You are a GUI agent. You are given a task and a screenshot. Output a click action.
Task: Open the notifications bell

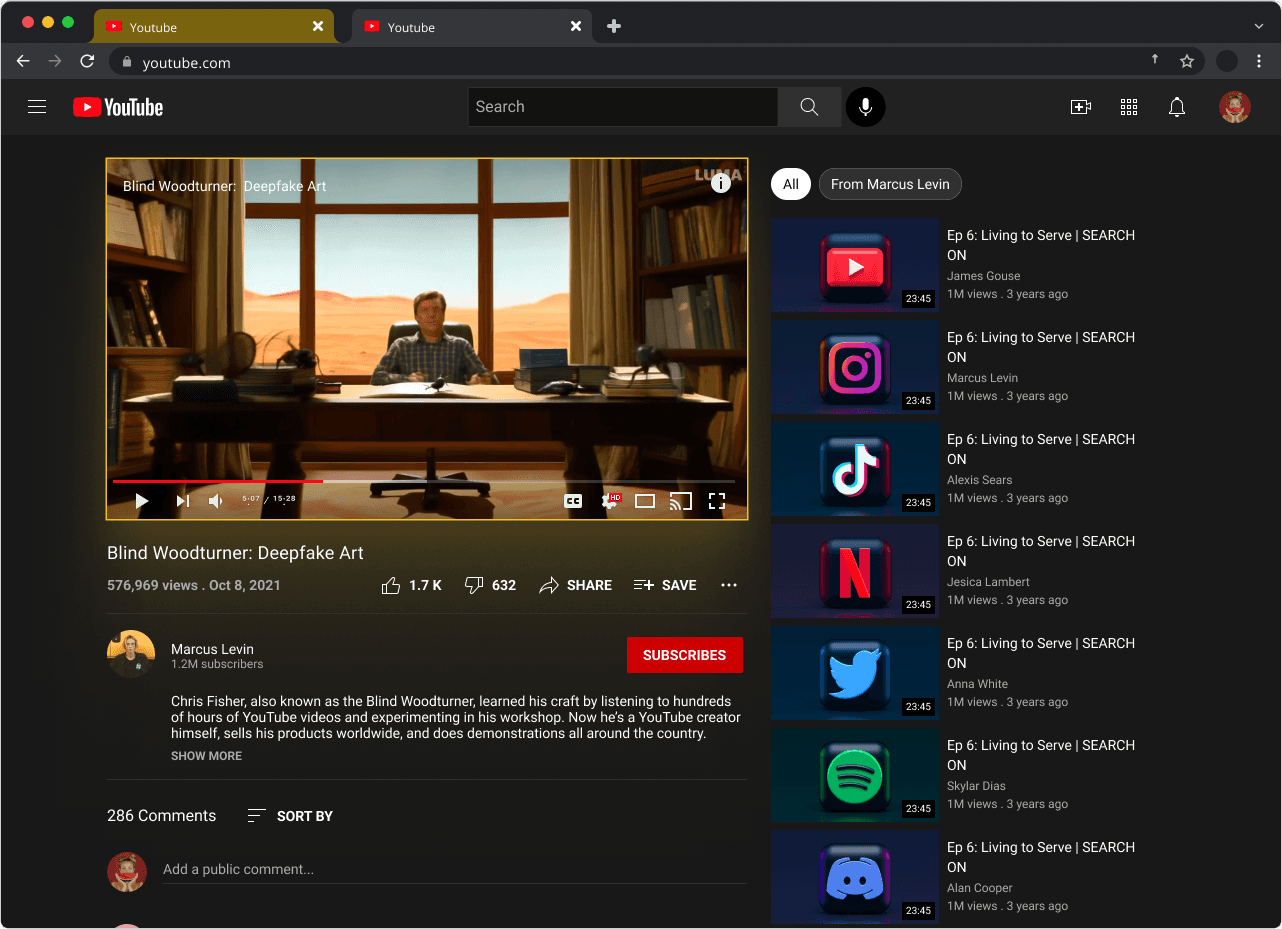(x=1177, y=107)
